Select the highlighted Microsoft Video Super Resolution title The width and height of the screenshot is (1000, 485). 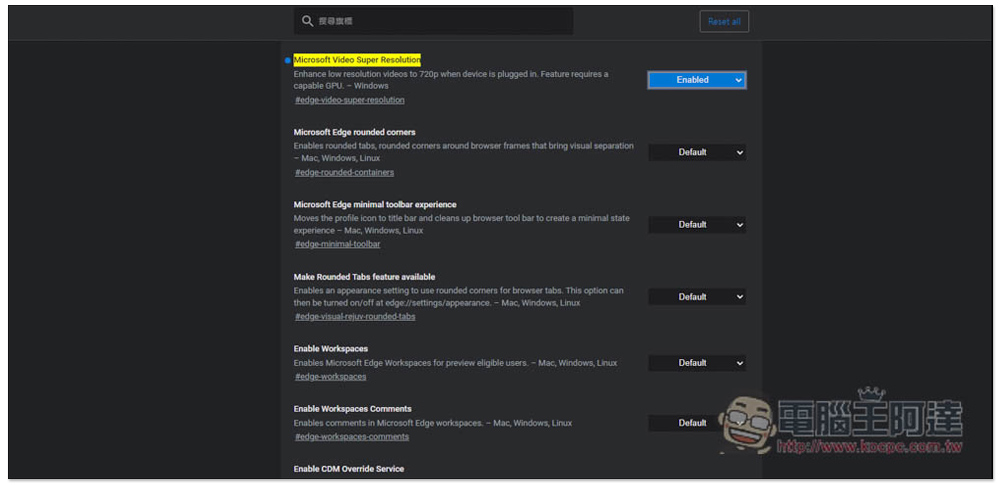(x=357, y=60)
